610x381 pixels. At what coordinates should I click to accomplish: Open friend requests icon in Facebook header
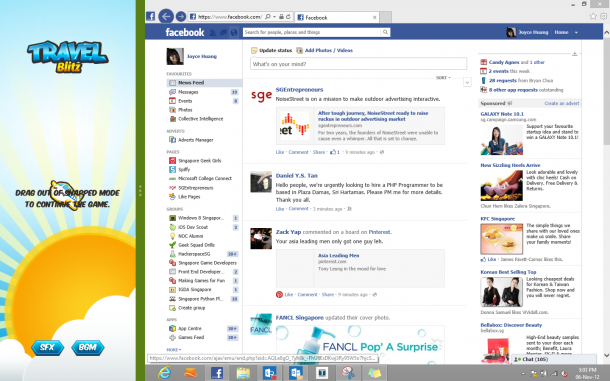[x=213, y=33]
